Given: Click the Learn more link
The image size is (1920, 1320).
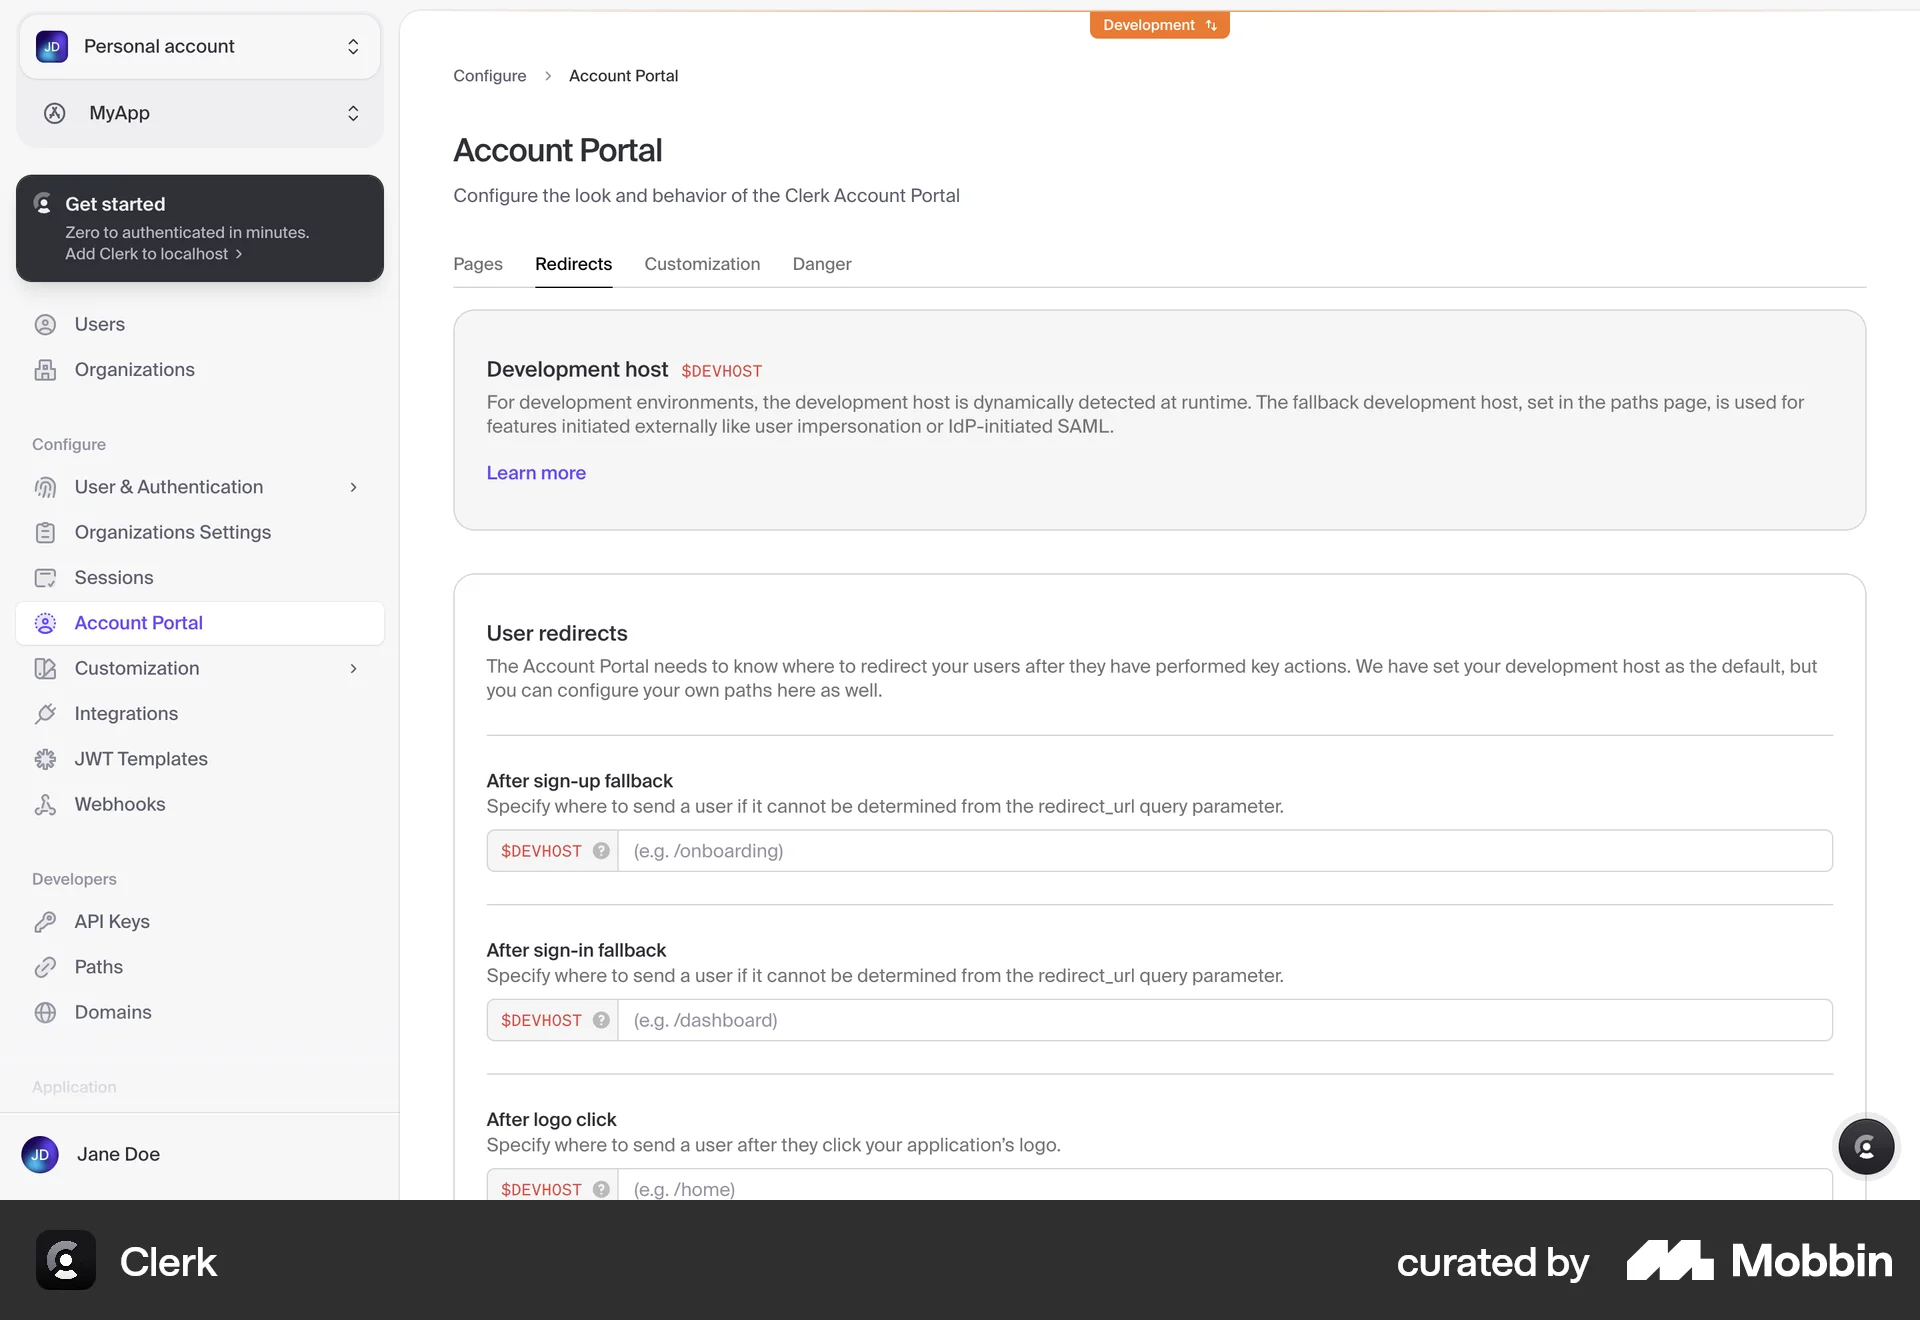Looking at the screenshot, I should (536, 473).
